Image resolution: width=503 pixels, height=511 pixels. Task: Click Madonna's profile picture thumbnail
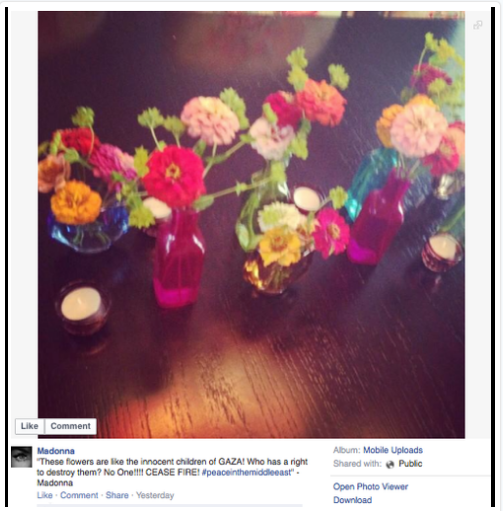pos(22,457)
